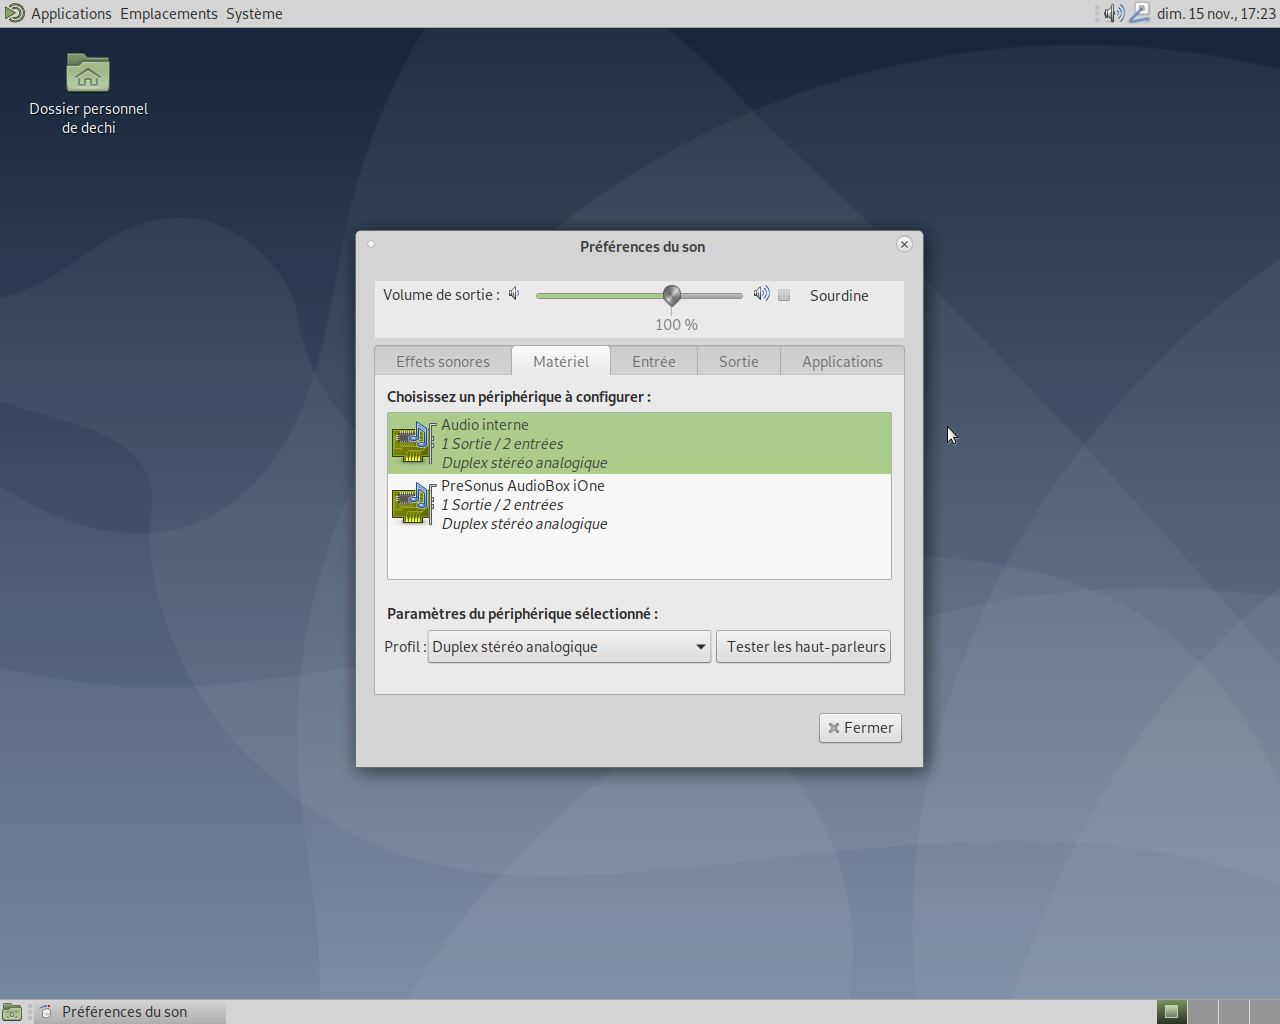Click the Audio interne sound card icon
The image size is (1280, 1024).
pos(413,443)
